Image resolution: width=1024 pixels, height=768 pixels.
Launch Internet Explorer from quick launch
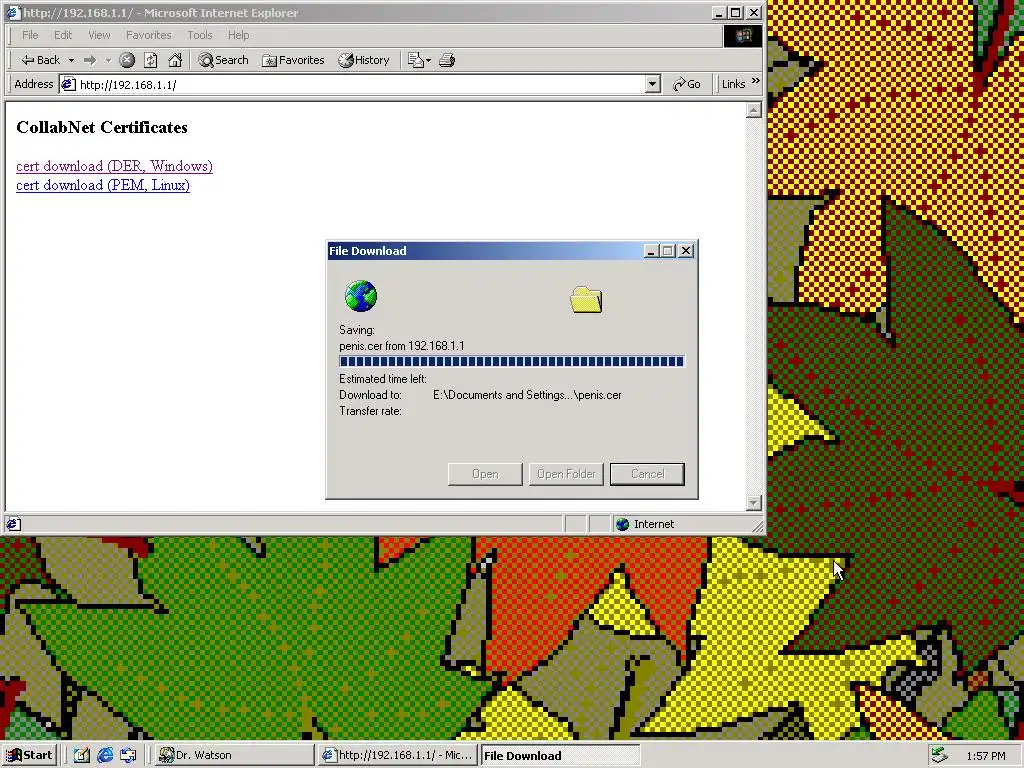[105, 756]
